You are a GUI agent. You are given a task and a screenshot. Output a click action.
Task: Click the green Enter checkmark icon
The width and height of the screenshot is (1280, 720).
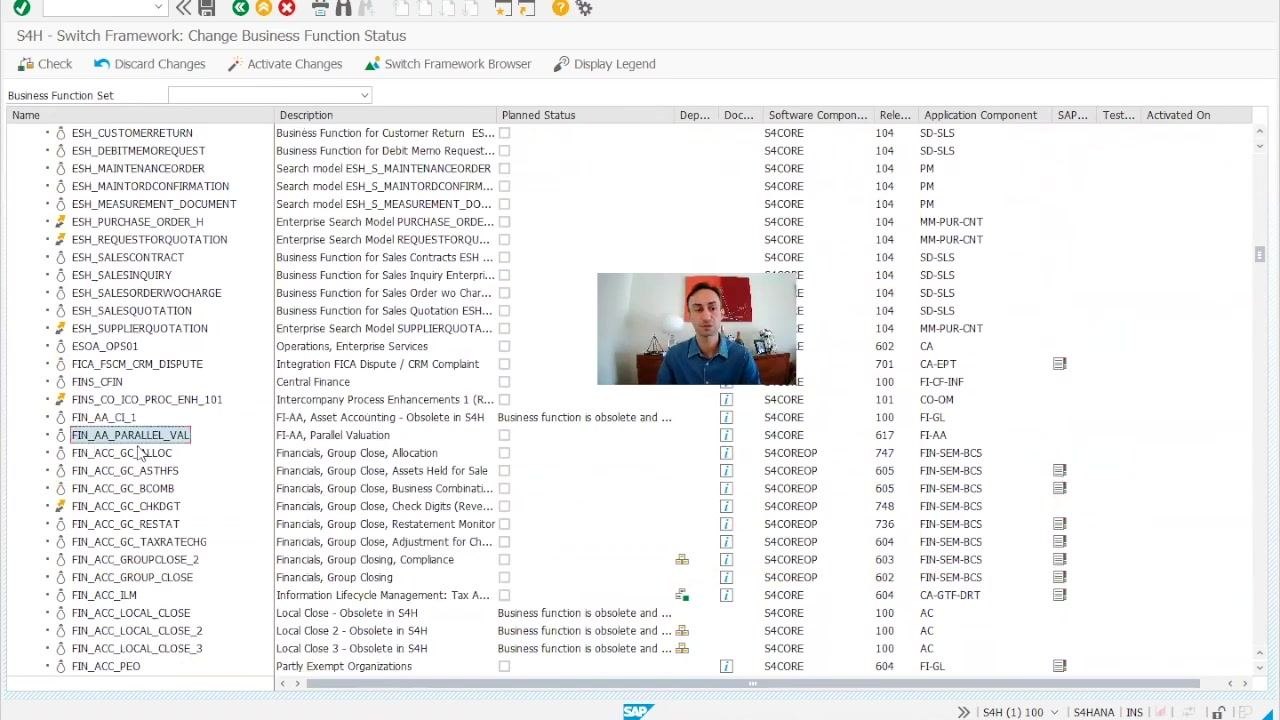coord(22,8)
